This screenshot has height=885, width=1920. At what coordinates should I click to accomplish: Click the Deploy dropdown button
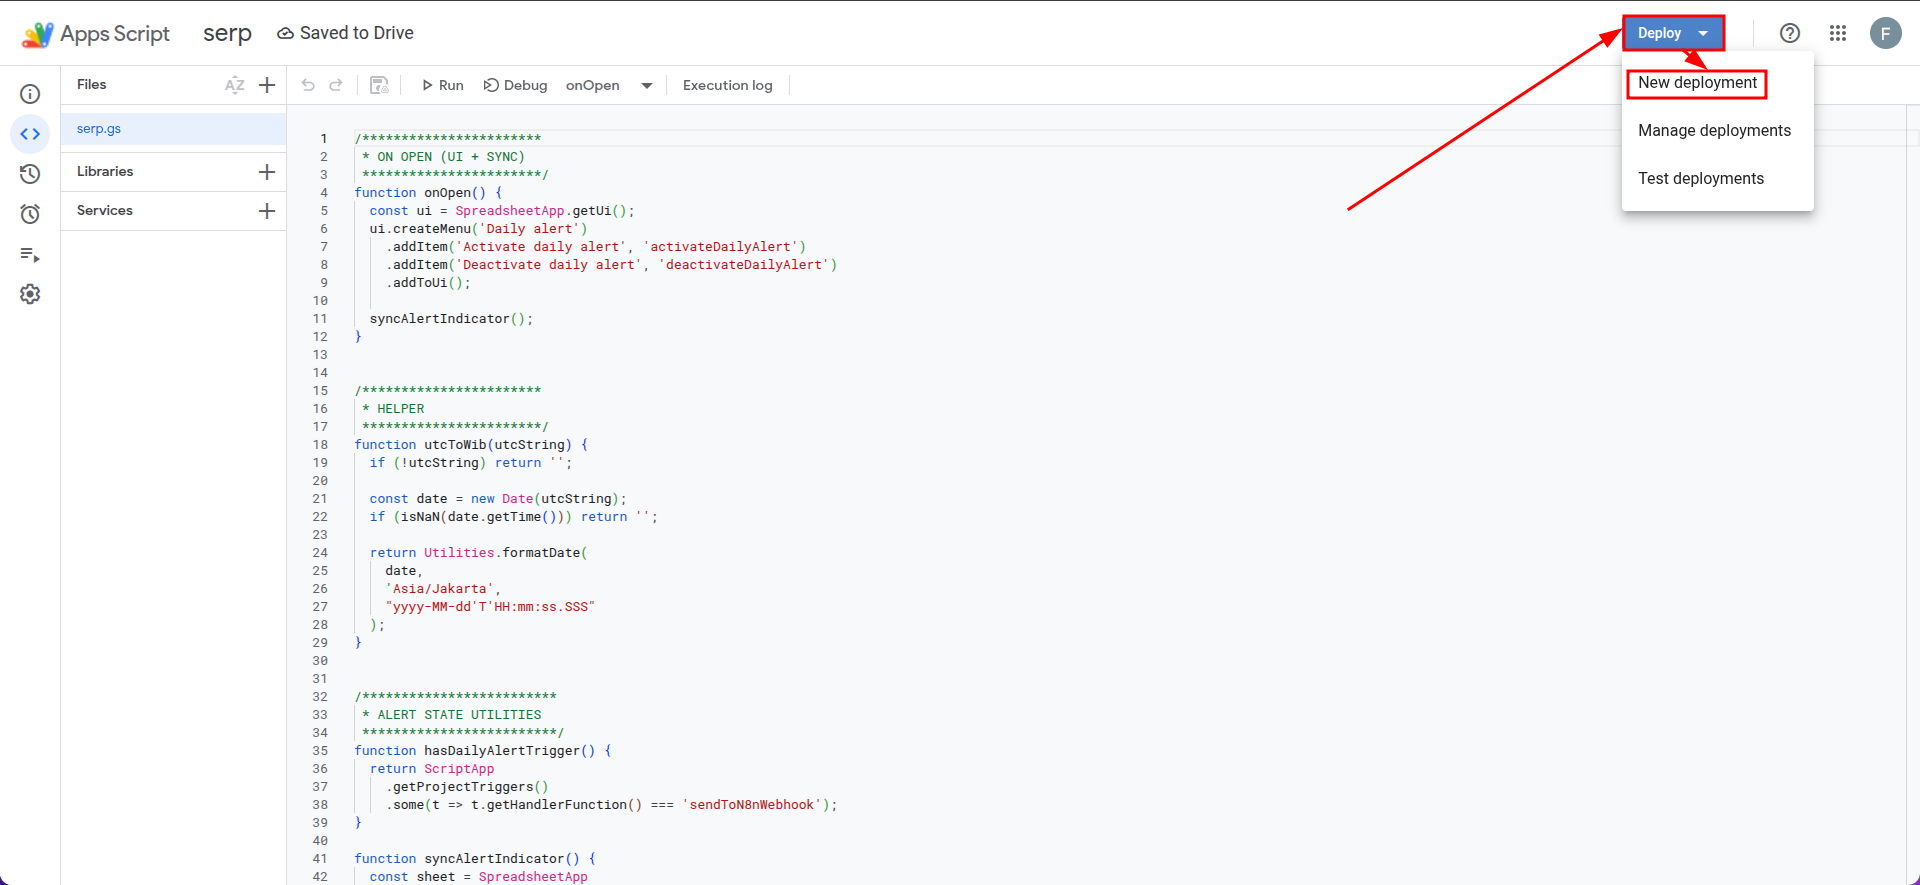click(1673, 33)
